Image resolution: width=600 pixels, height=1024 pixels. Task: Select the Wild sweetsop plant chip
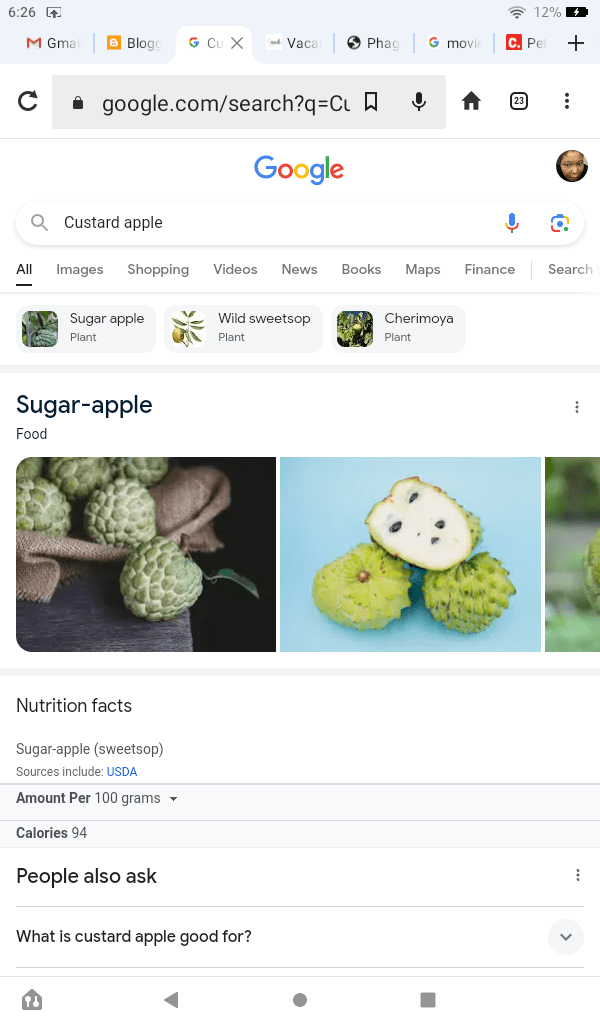click(244, 328)
